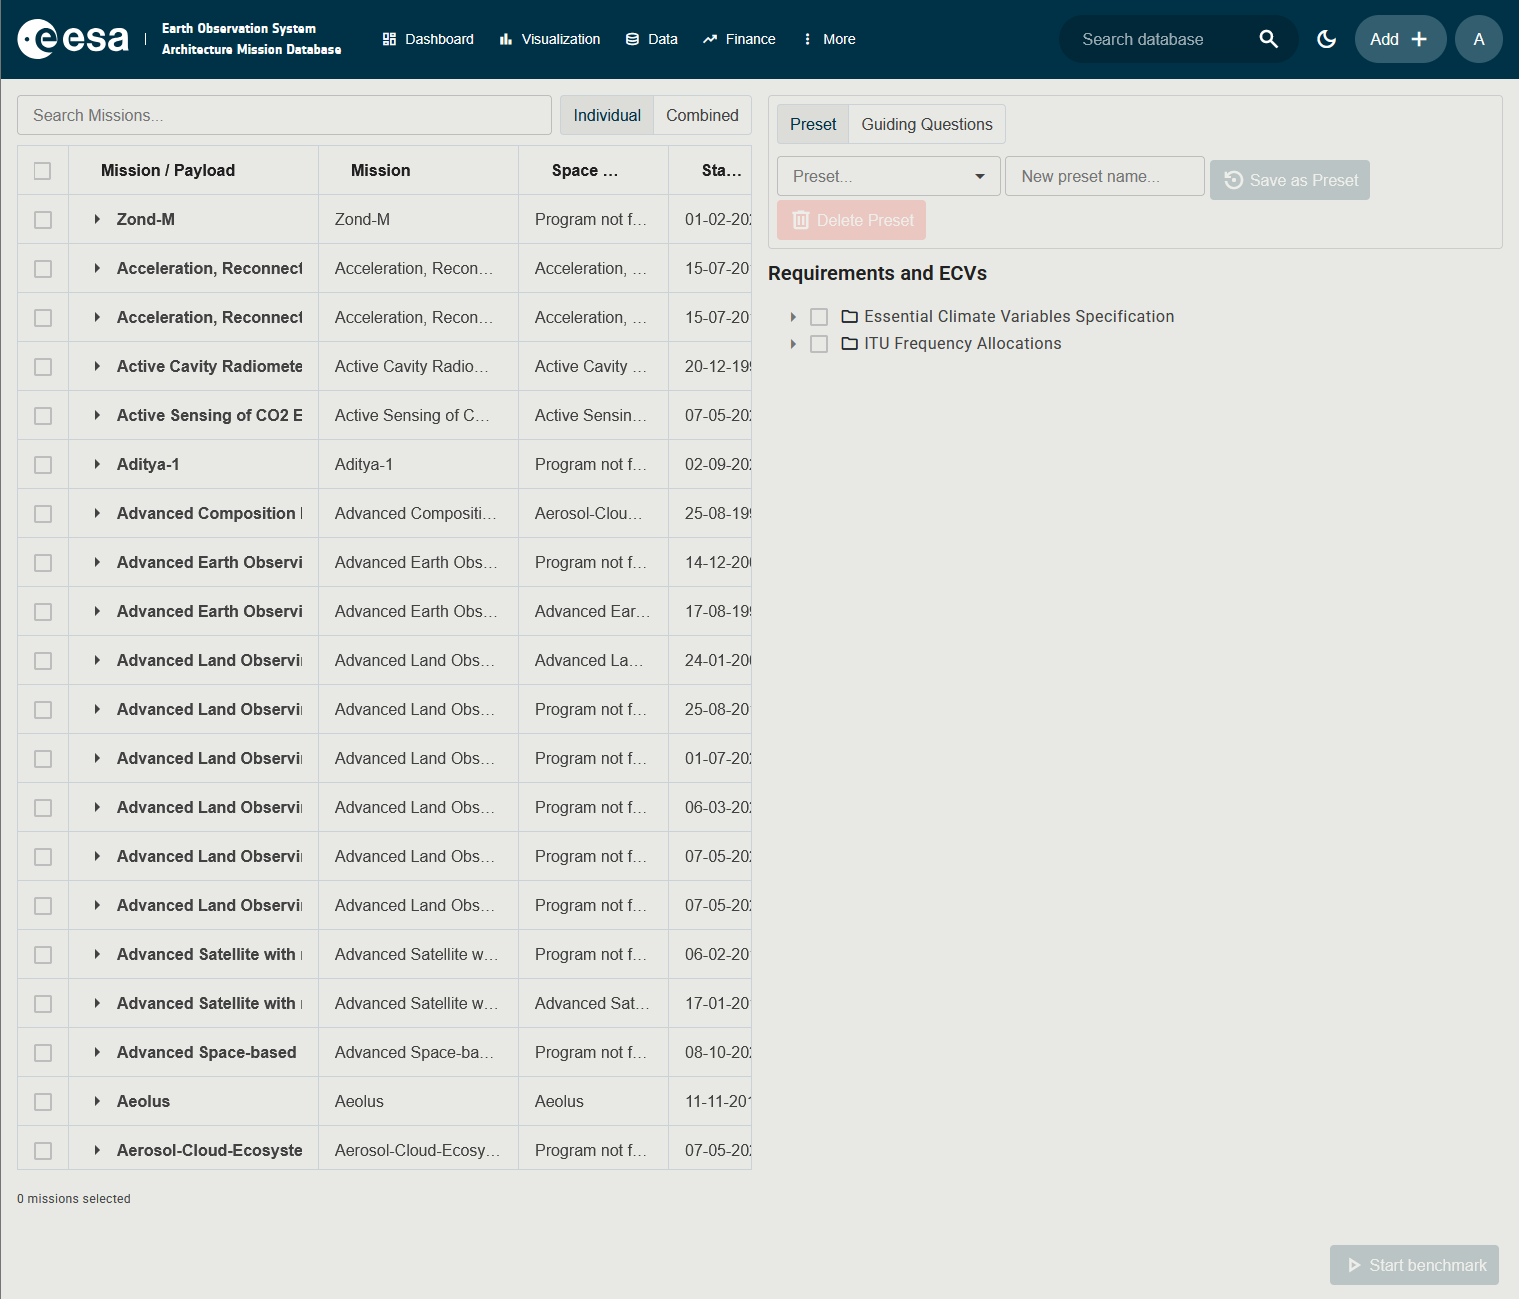Expand ITU Frequency Allocations node

point(793,344)
